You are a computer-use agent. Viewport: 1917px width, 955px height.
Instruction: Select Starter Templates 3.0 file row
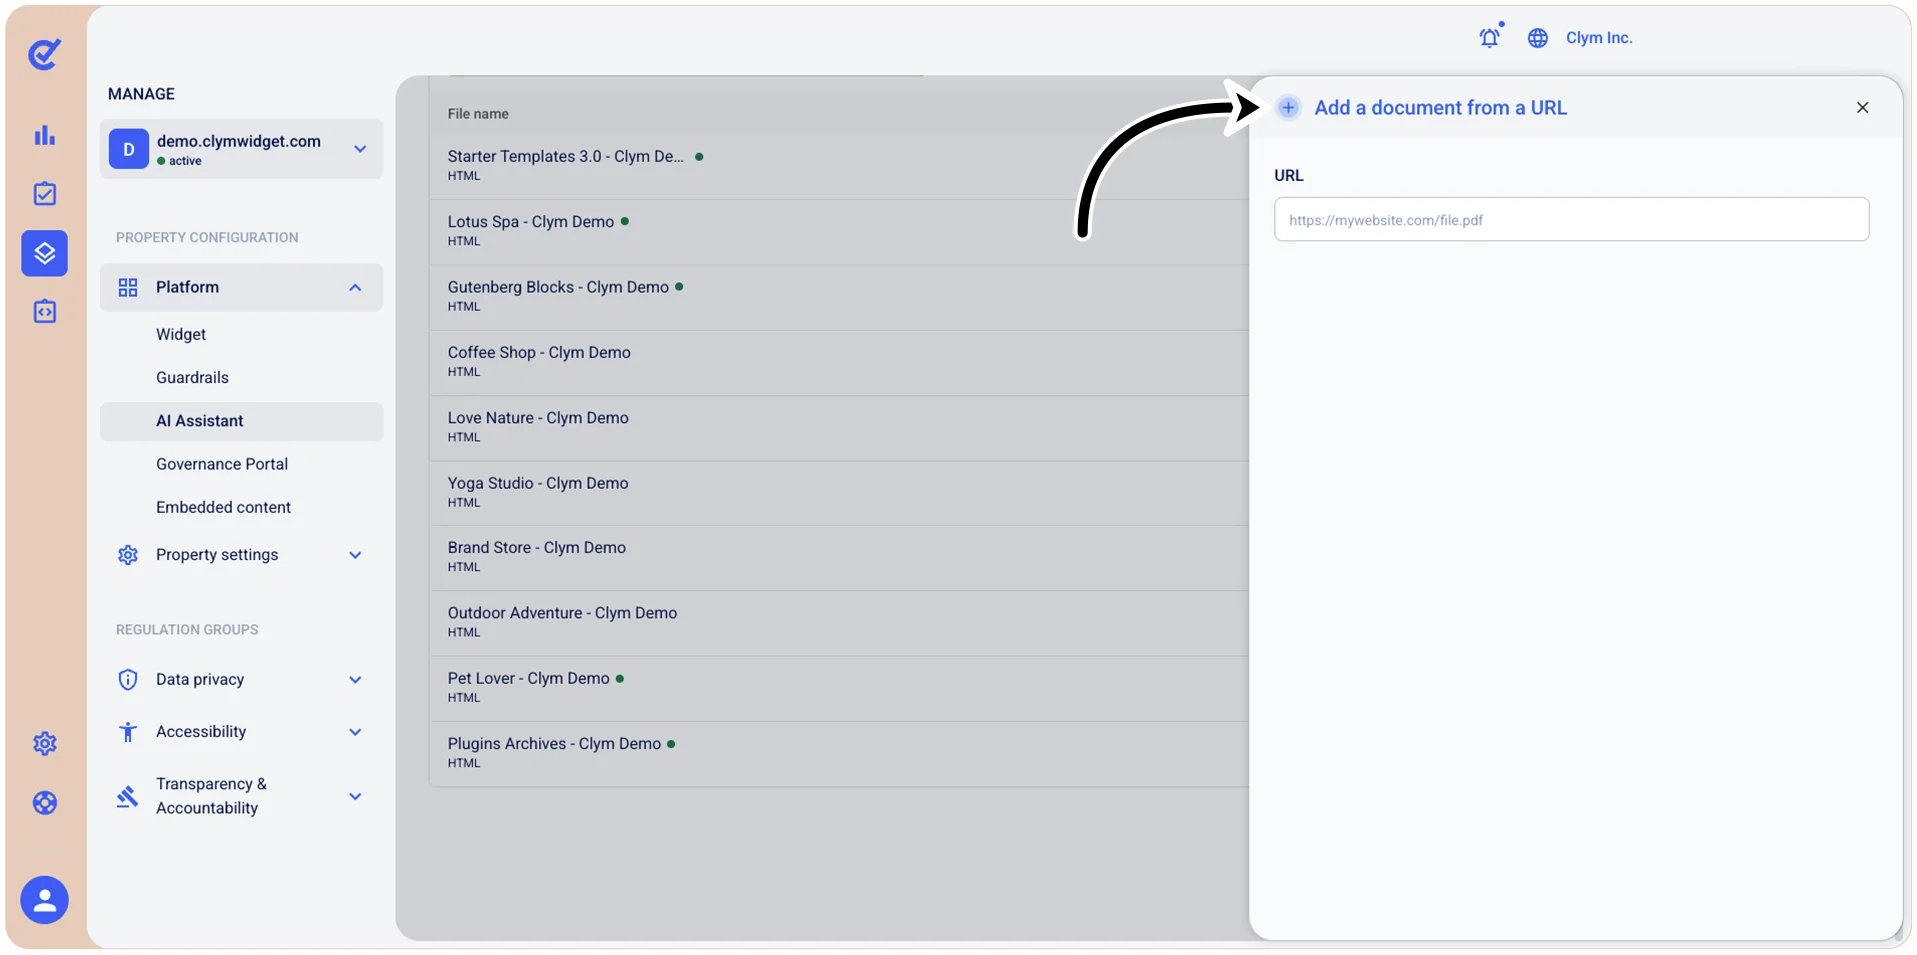coord(839,166)
